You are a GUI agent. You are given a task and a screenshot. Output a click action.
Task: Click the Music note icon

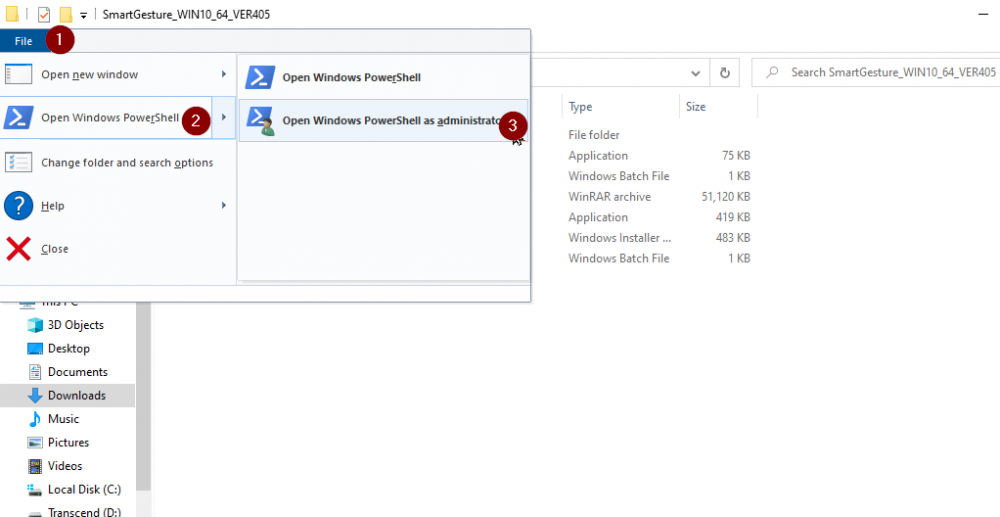[x=34, y=419]
